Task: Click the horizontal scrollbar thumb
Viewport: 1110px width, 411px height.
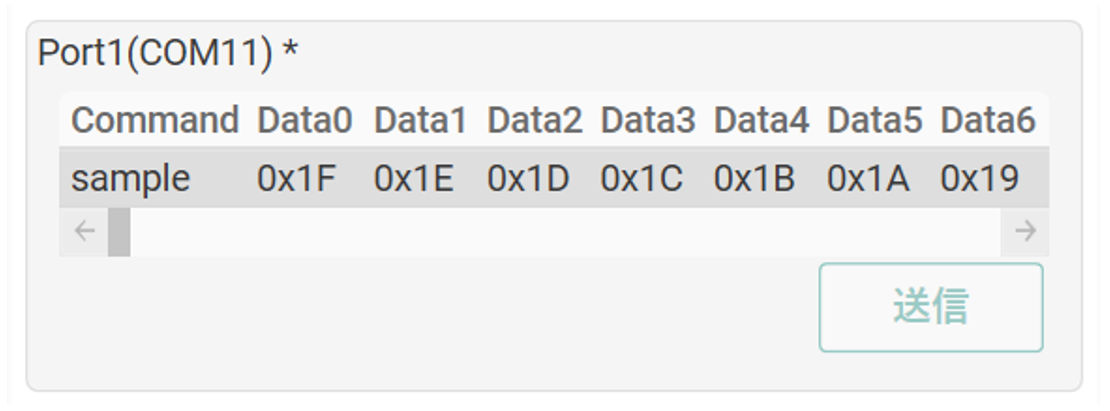Action: (119, 232)
